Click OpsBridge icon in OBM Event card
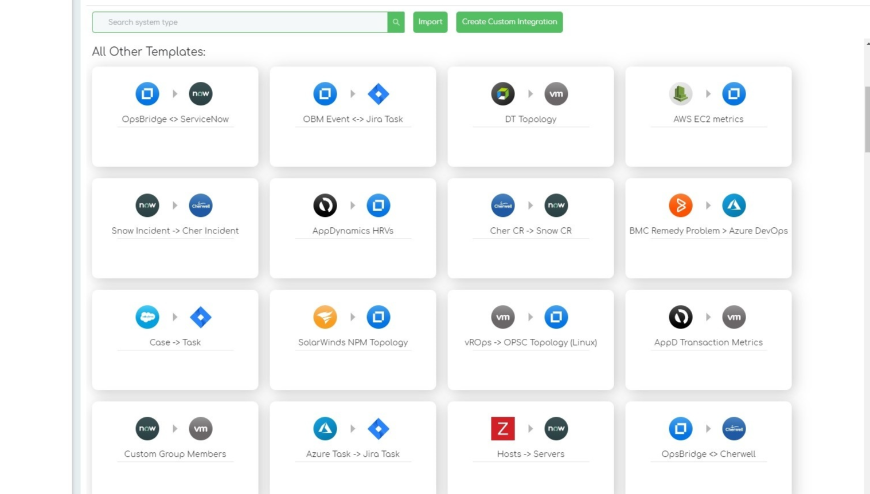The width and height of the screenshot is (870, 494). [x=325, y=94]
